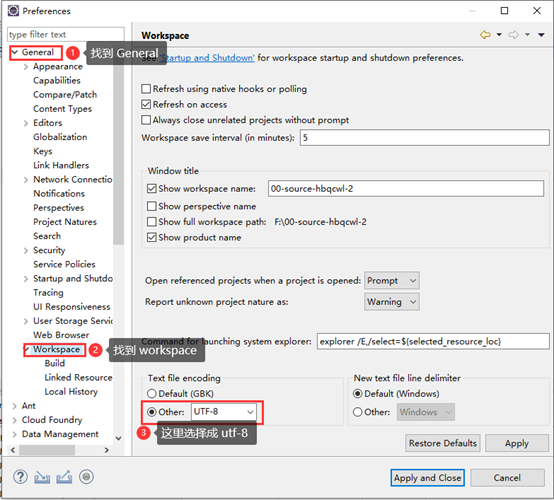Open the UTF-8 encoding dropdown
Screen dimensions: 554x500
point(224,412)
